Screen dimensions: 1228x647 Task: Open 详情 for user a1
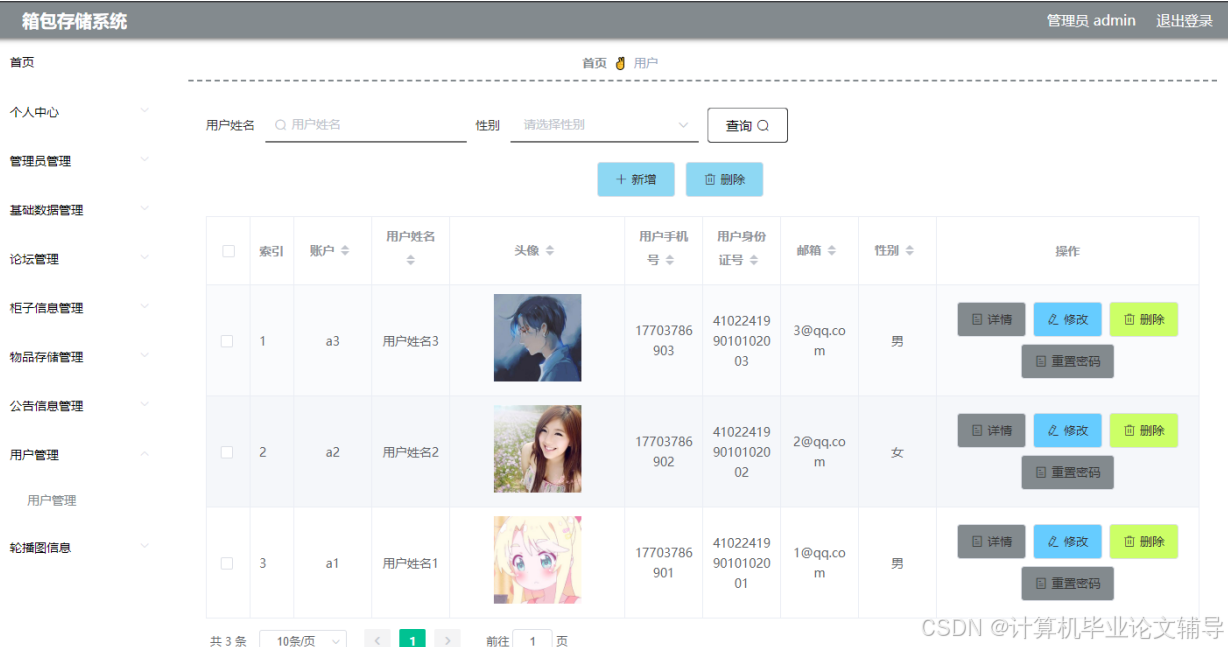tap(991, 541)
